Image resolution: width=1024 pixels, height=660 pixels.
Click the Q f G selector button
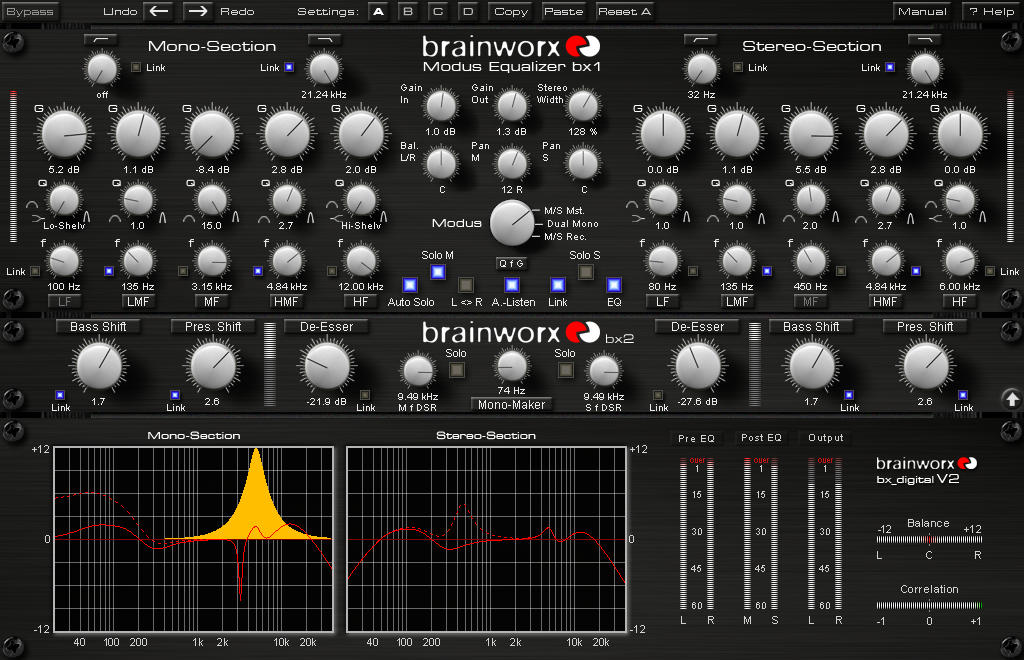click(511, 263)
